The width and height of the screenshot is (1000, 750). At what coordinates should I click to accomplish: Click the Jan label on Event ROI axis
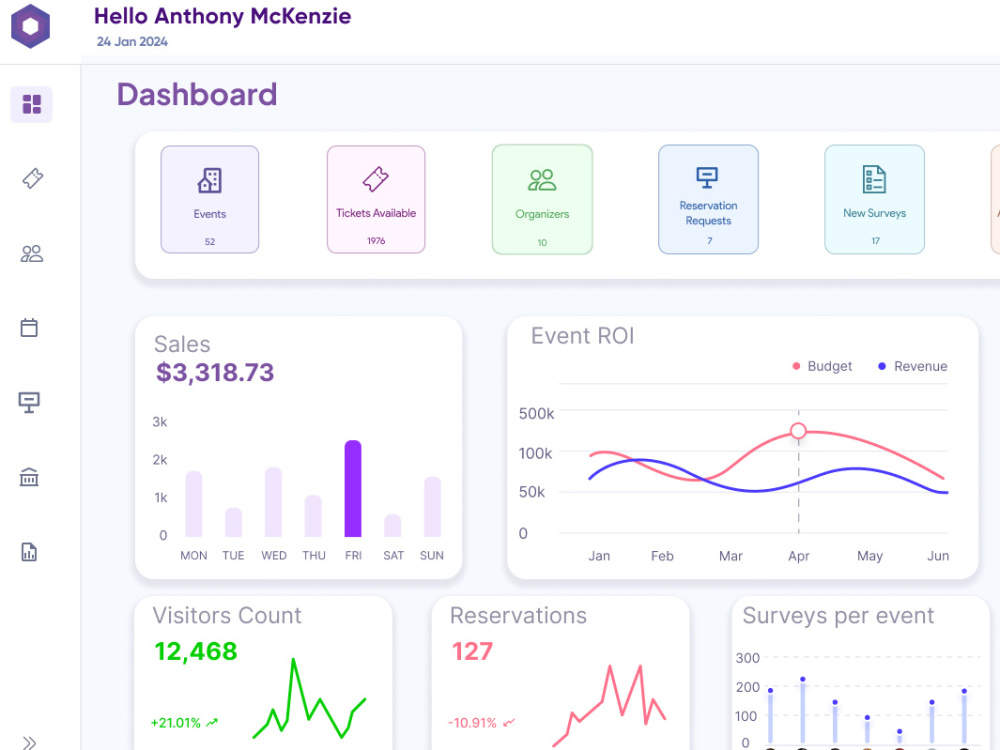(x=599, y=556)
